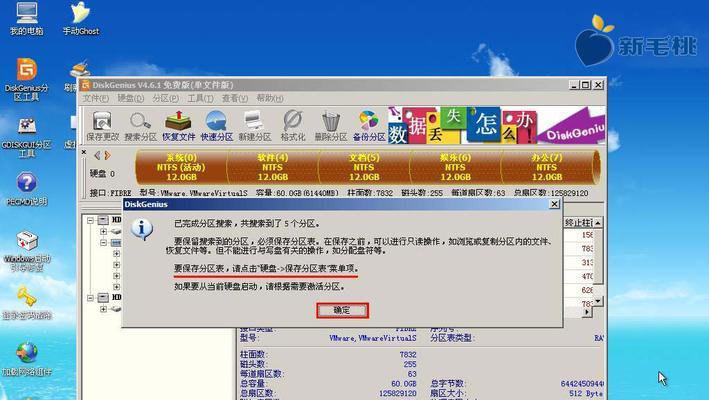Screen dimensions: 709x400
Task: Open 手动Ghost desktop shortcut
Action: (80, 18)
